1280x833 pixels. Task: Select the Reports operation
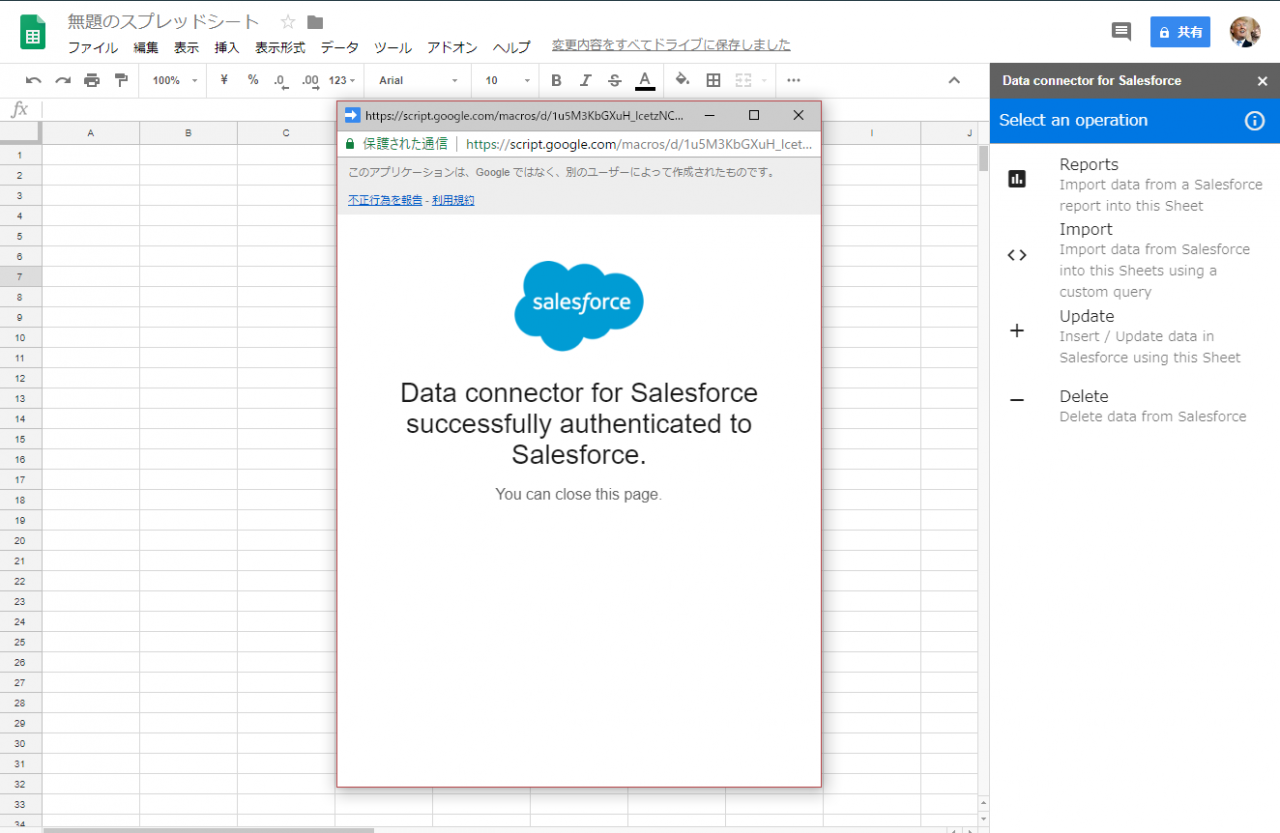point(1135,185)
